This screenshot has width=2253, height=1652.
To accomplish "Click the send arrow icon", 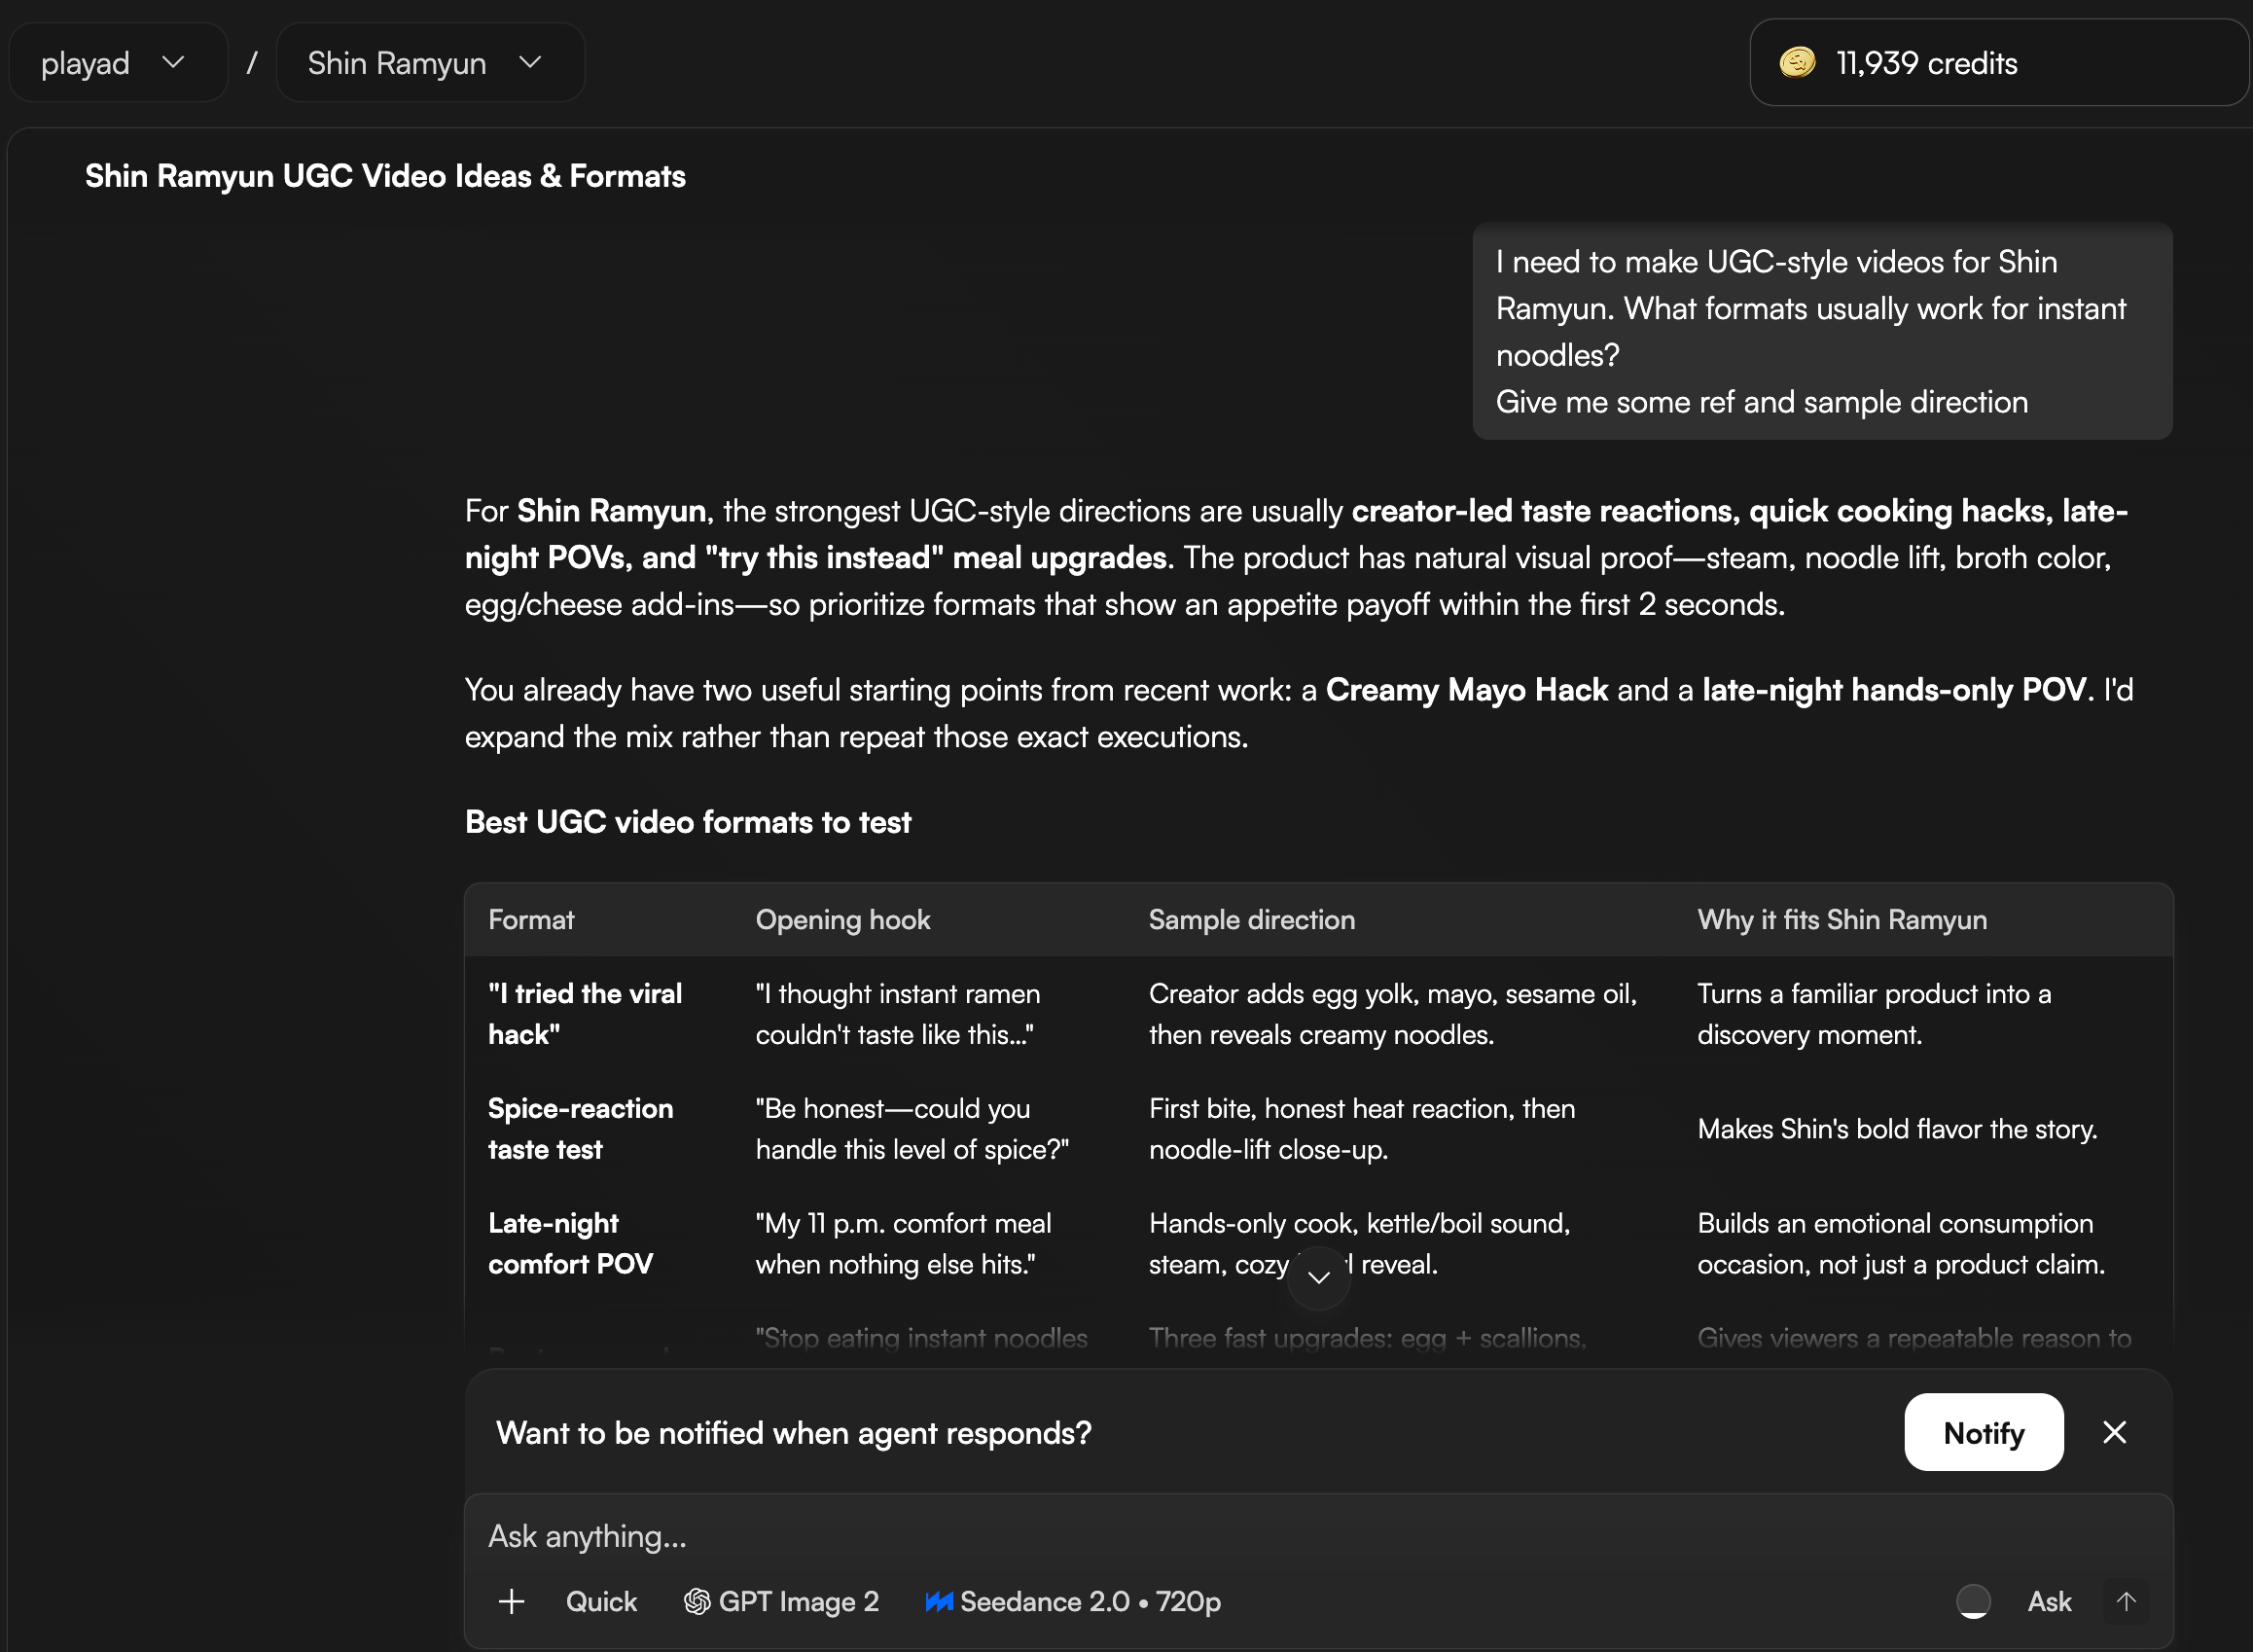I will [x=2126, y=1601].
